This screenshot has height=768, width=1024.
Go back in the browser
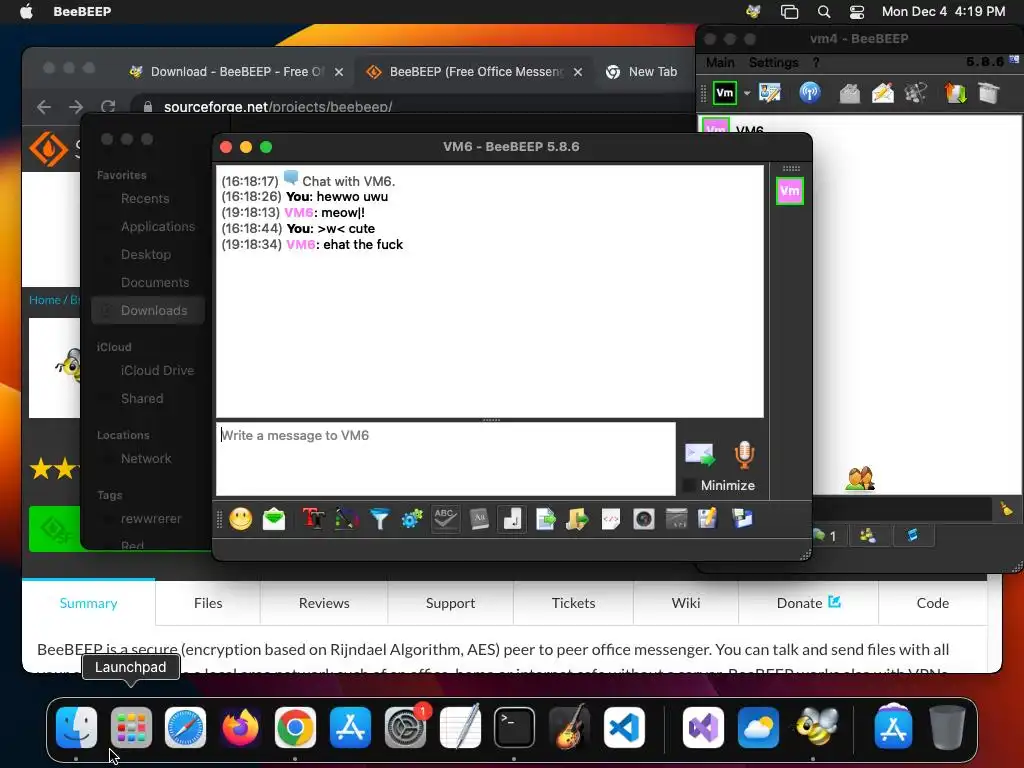tap(44, 106)
